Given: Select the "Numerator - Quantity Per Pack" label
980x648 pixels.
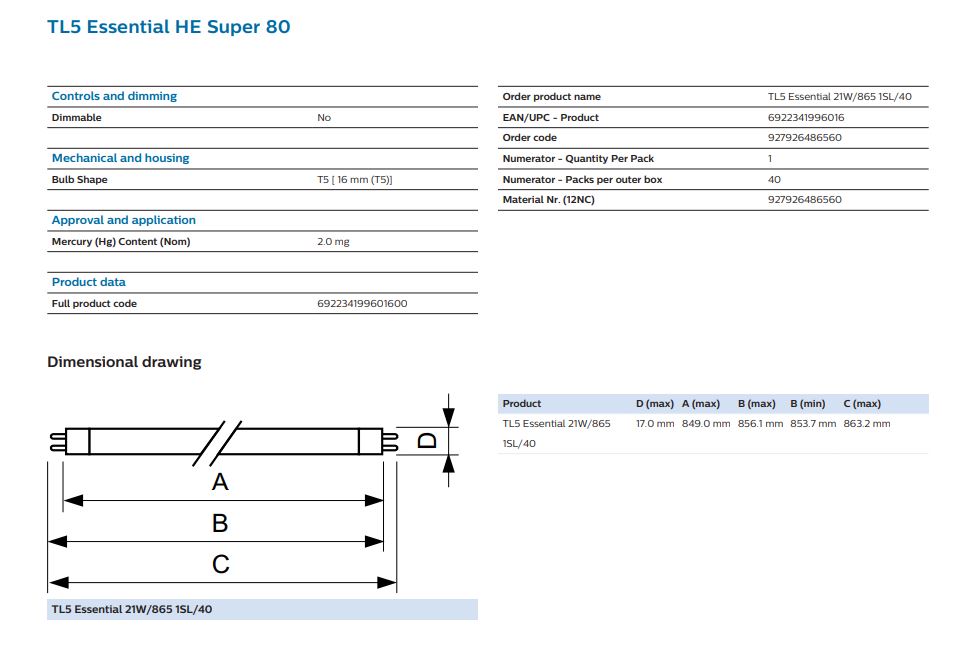Looking at the screenshot, I should point(578,159).
